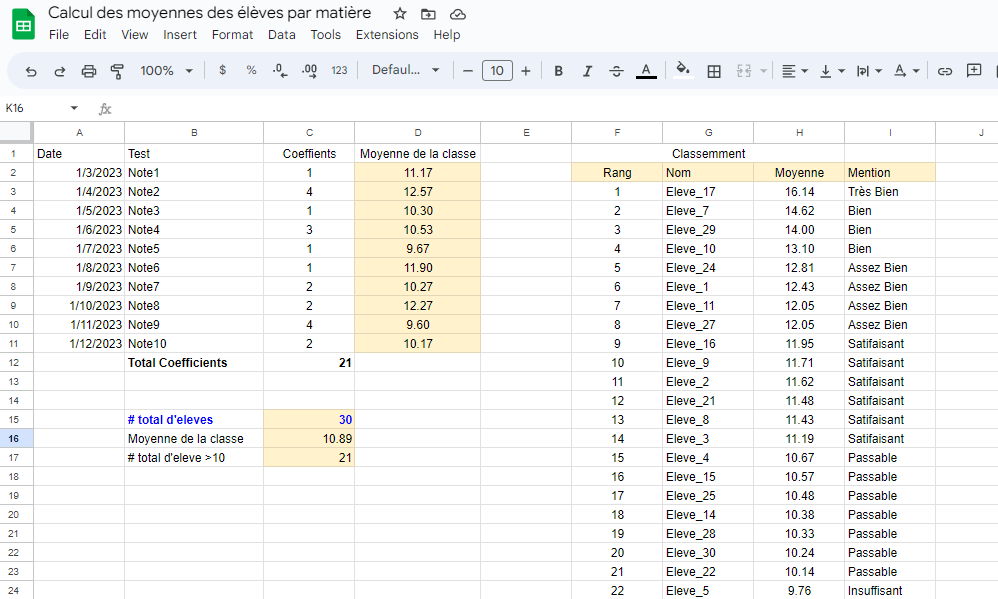Screen dimensions: 998x599
Task: Open the text color picker
Action: (646, 71)
